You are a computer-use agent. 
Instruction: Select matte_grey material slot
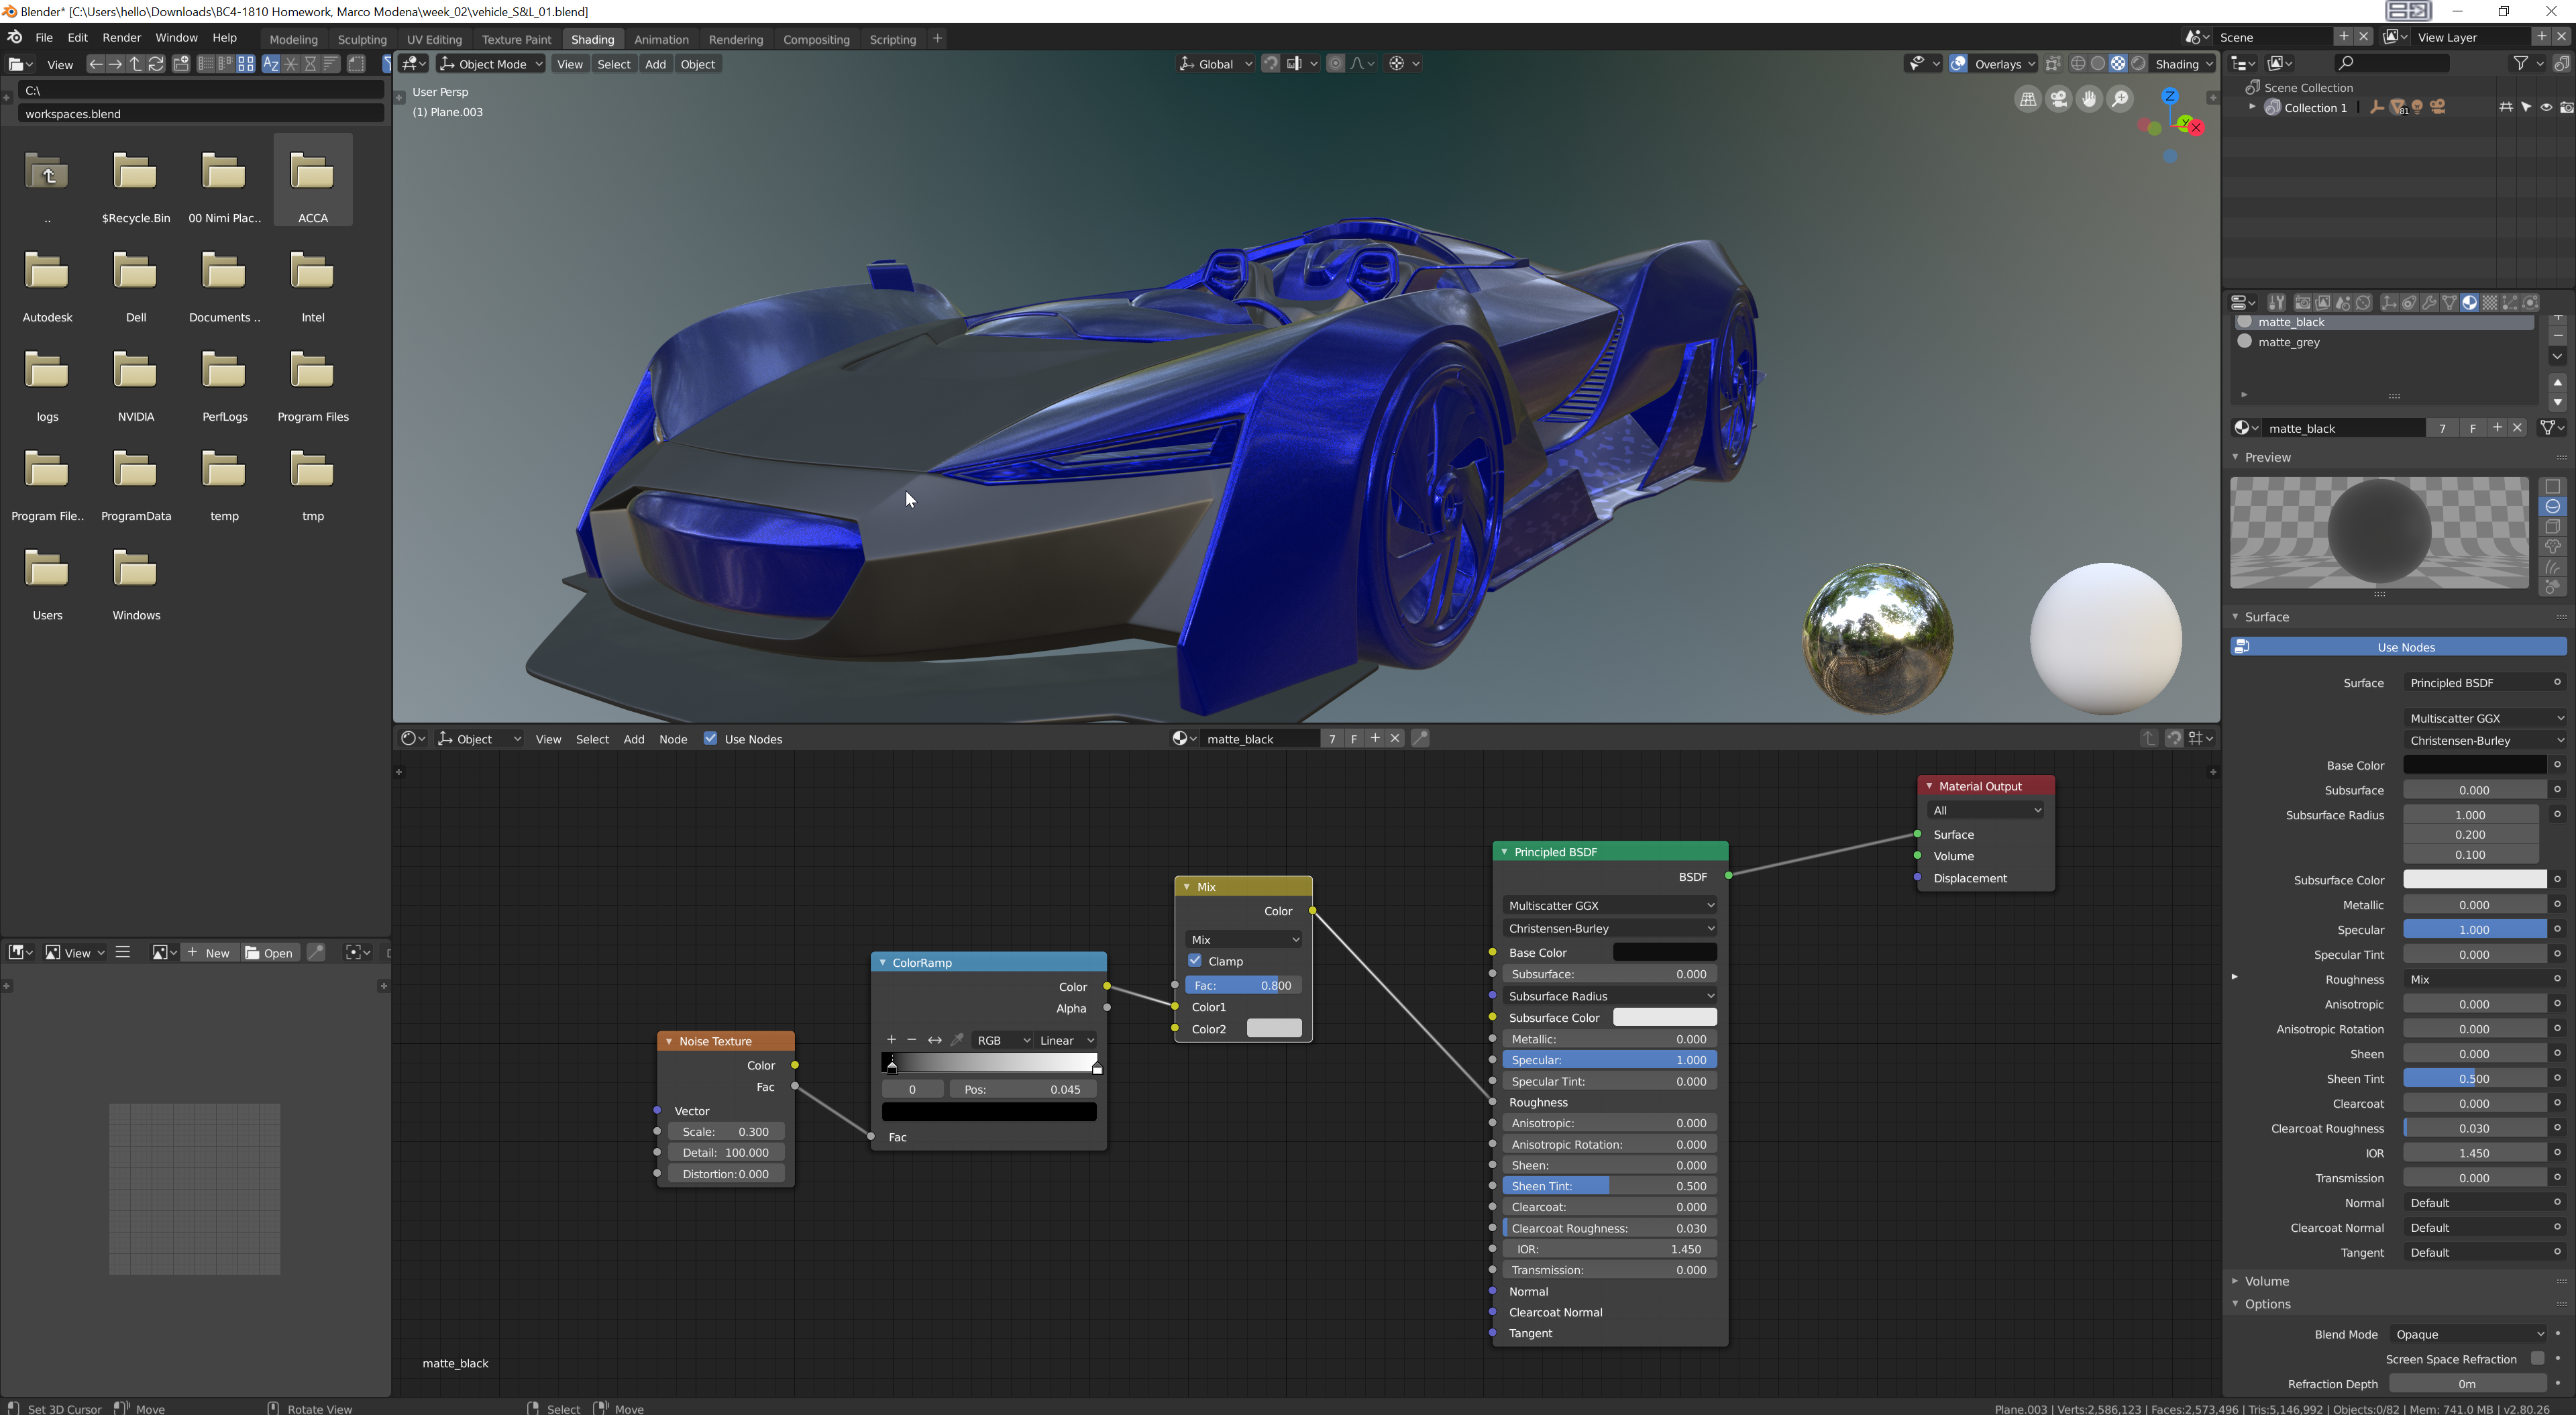coord(2288,342)
